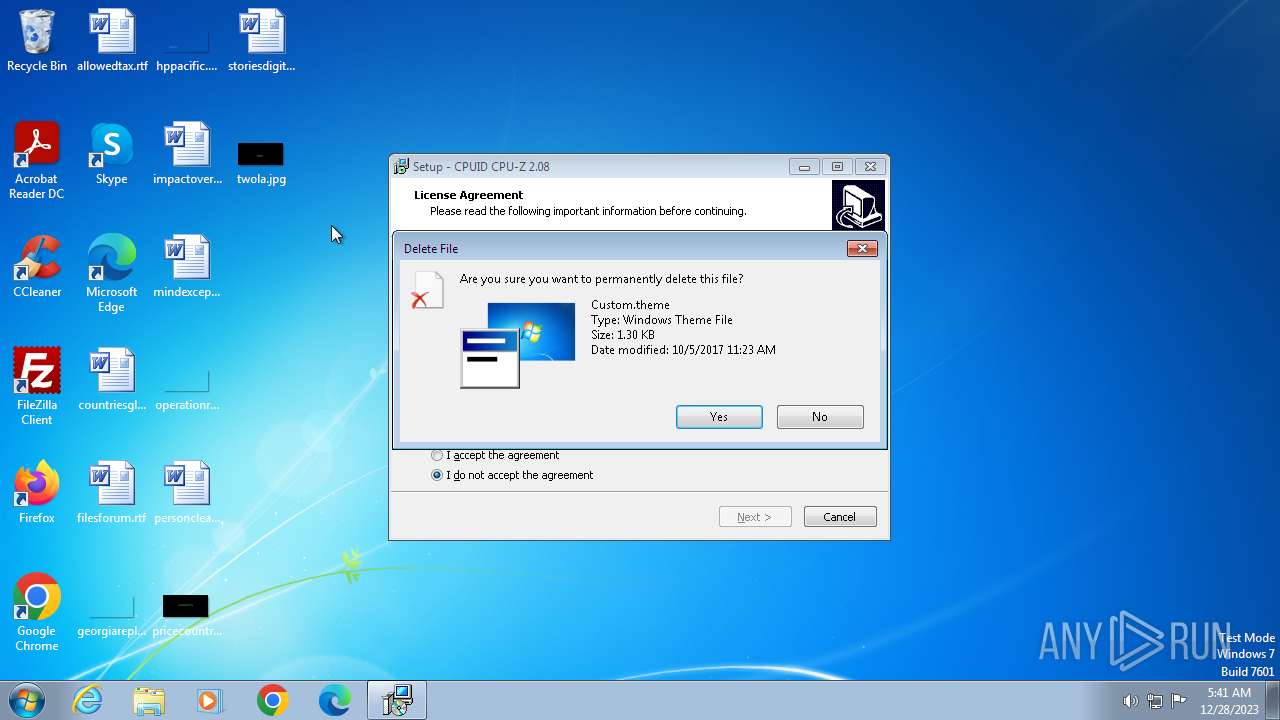Select the storiesdigit document icon
The height and width of the screenshot is (720, 1280).
[x=262, y=41]
